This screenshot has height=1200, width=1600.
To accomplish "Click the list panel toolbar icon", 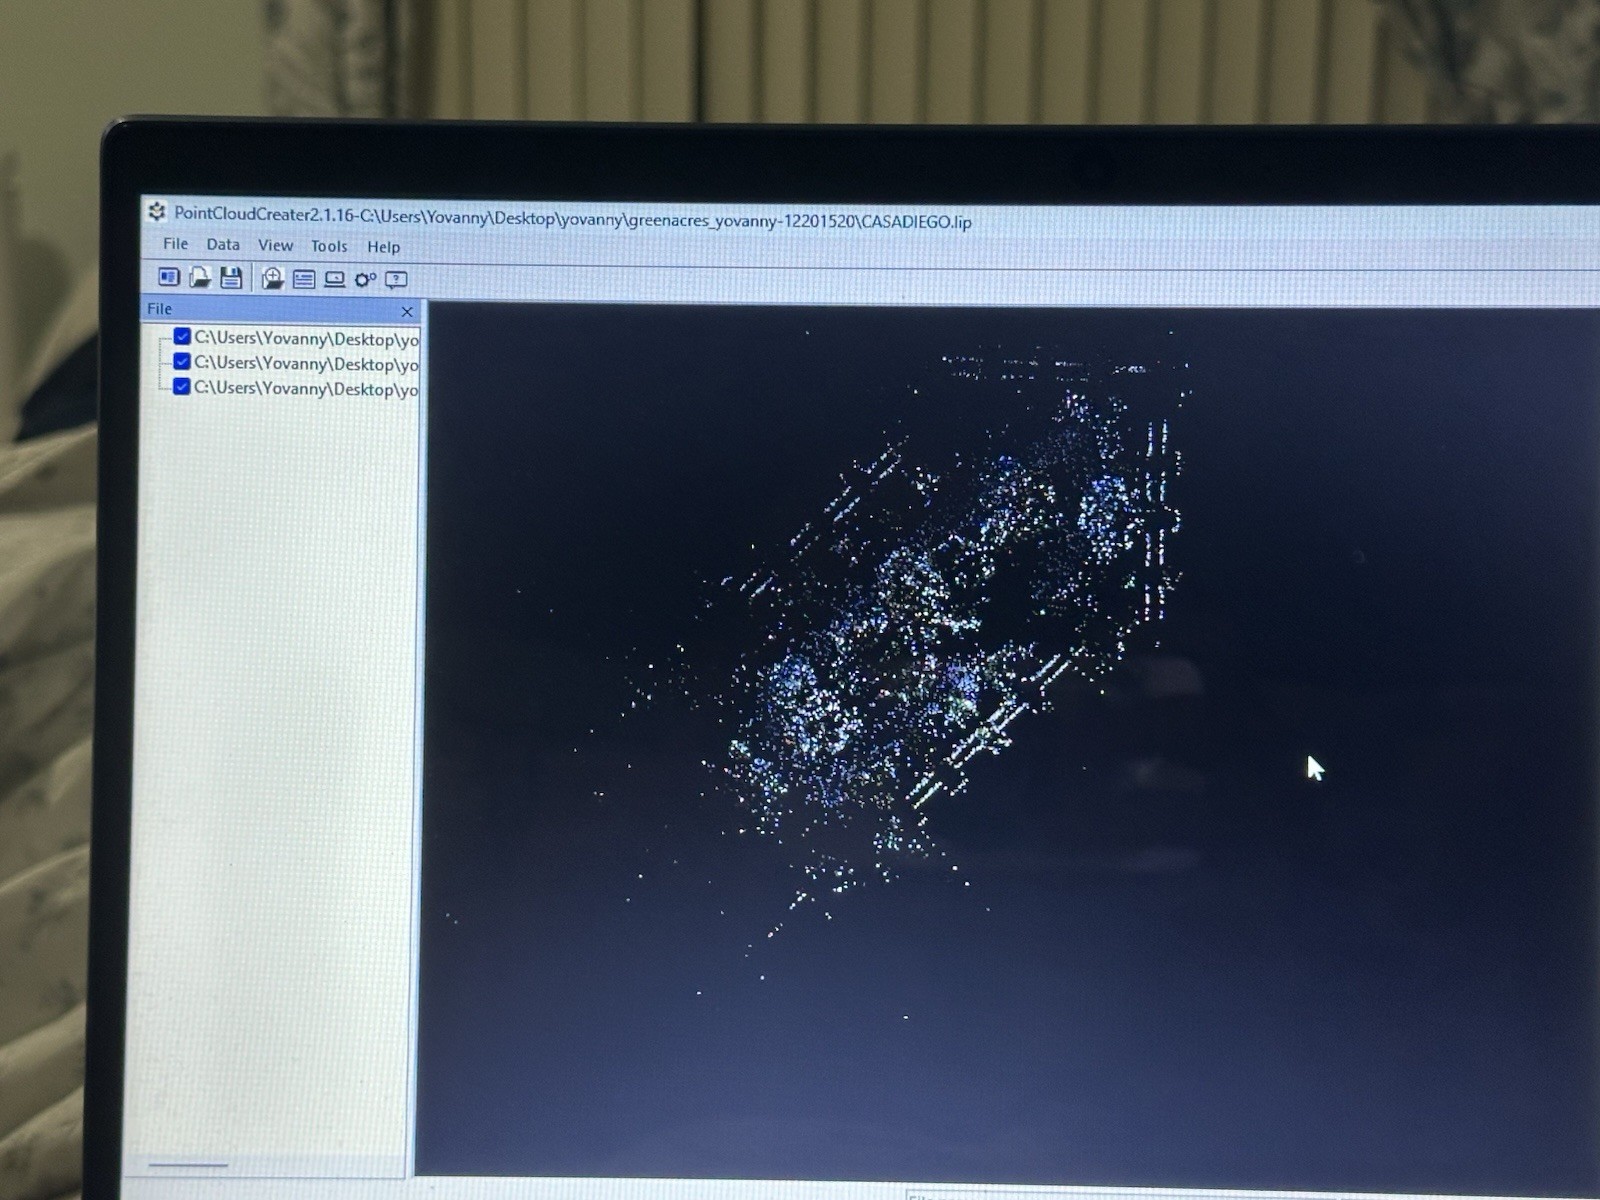I will point(304,280).
